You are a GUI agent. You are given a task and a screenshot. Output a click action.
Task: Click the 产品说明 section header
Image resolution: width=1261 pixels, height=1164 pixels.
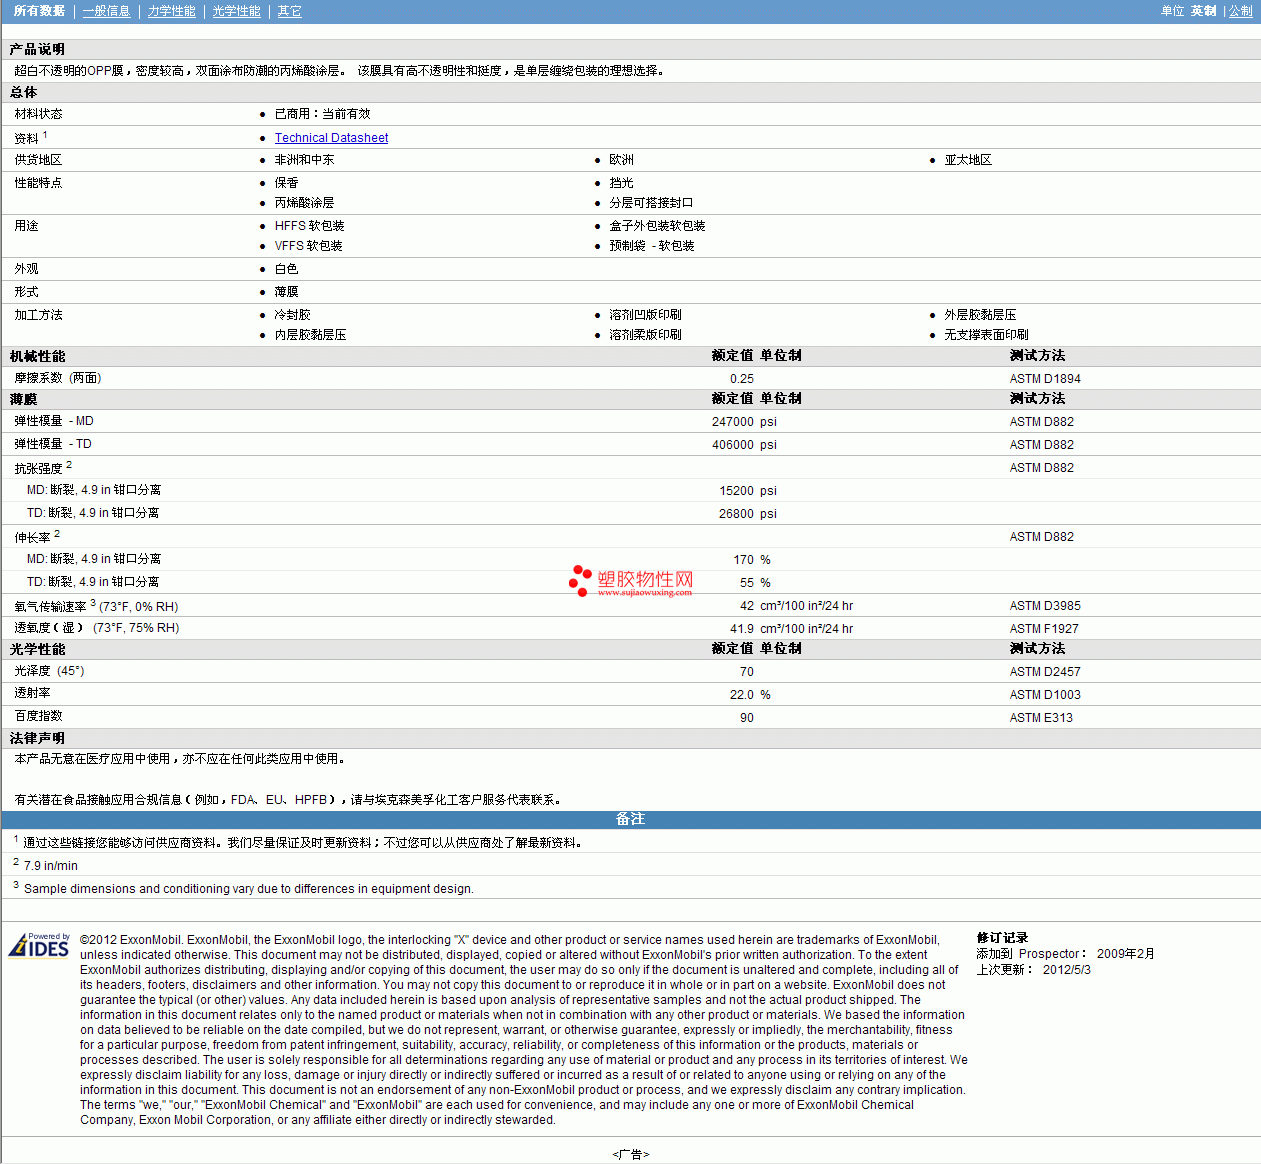pos(37,49)
